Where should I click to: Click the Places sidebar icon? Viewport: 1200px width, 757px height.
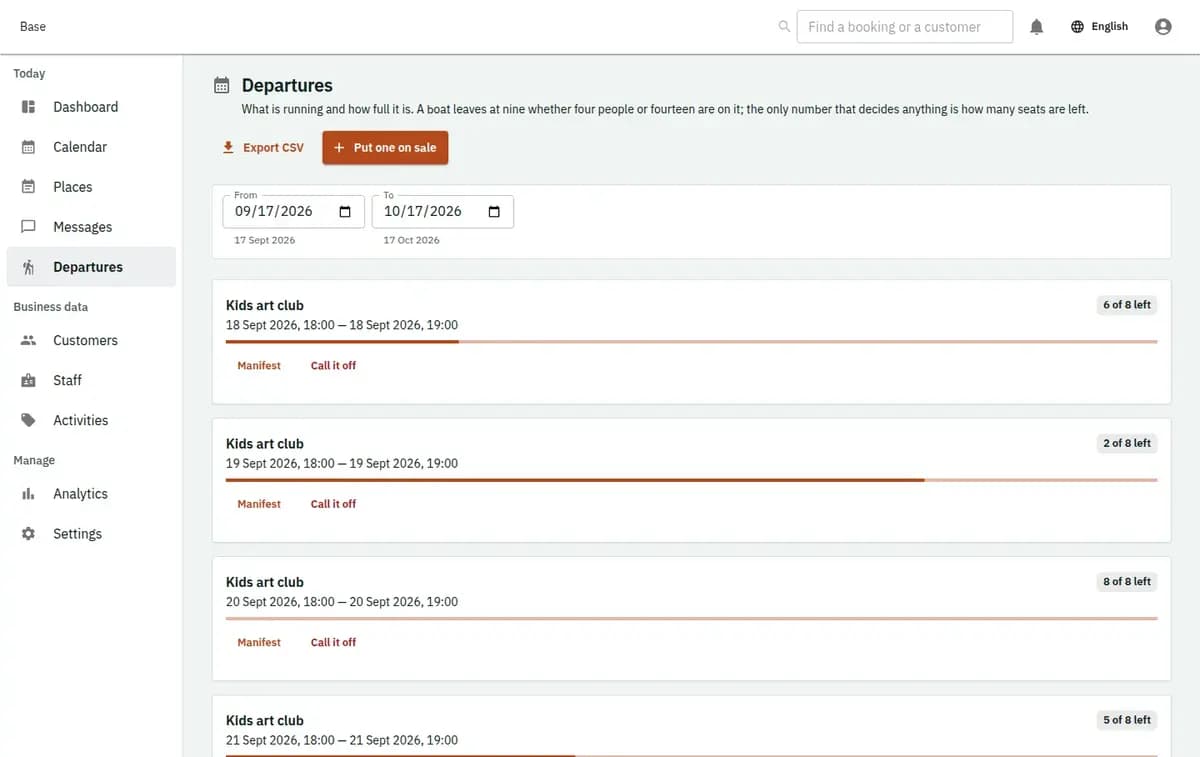pyautogui.click(x=29, y=187)
